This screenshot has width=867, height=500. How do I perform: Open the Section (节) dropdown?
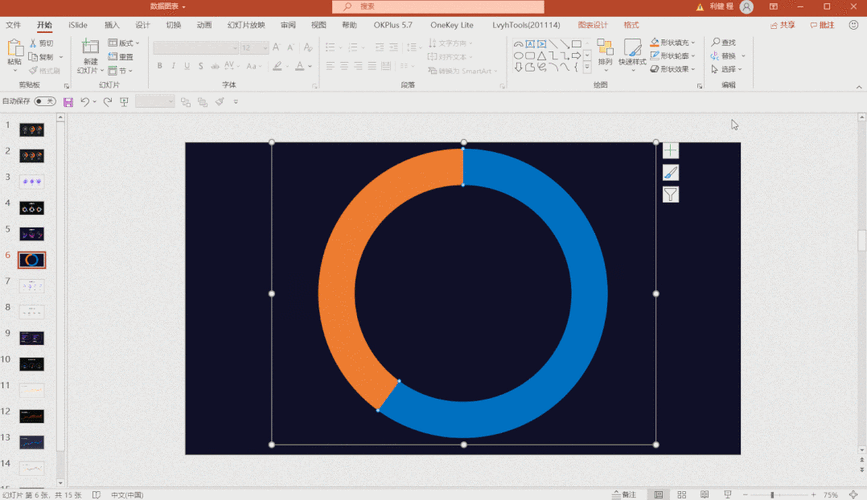120,71
